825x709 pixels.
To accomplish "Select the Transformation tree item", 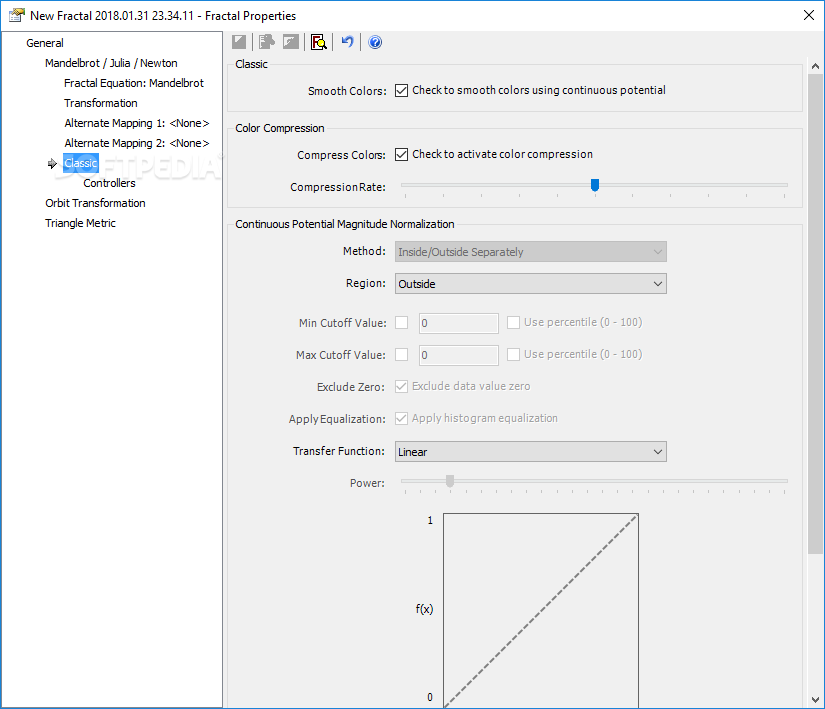I will click(100, 103).
